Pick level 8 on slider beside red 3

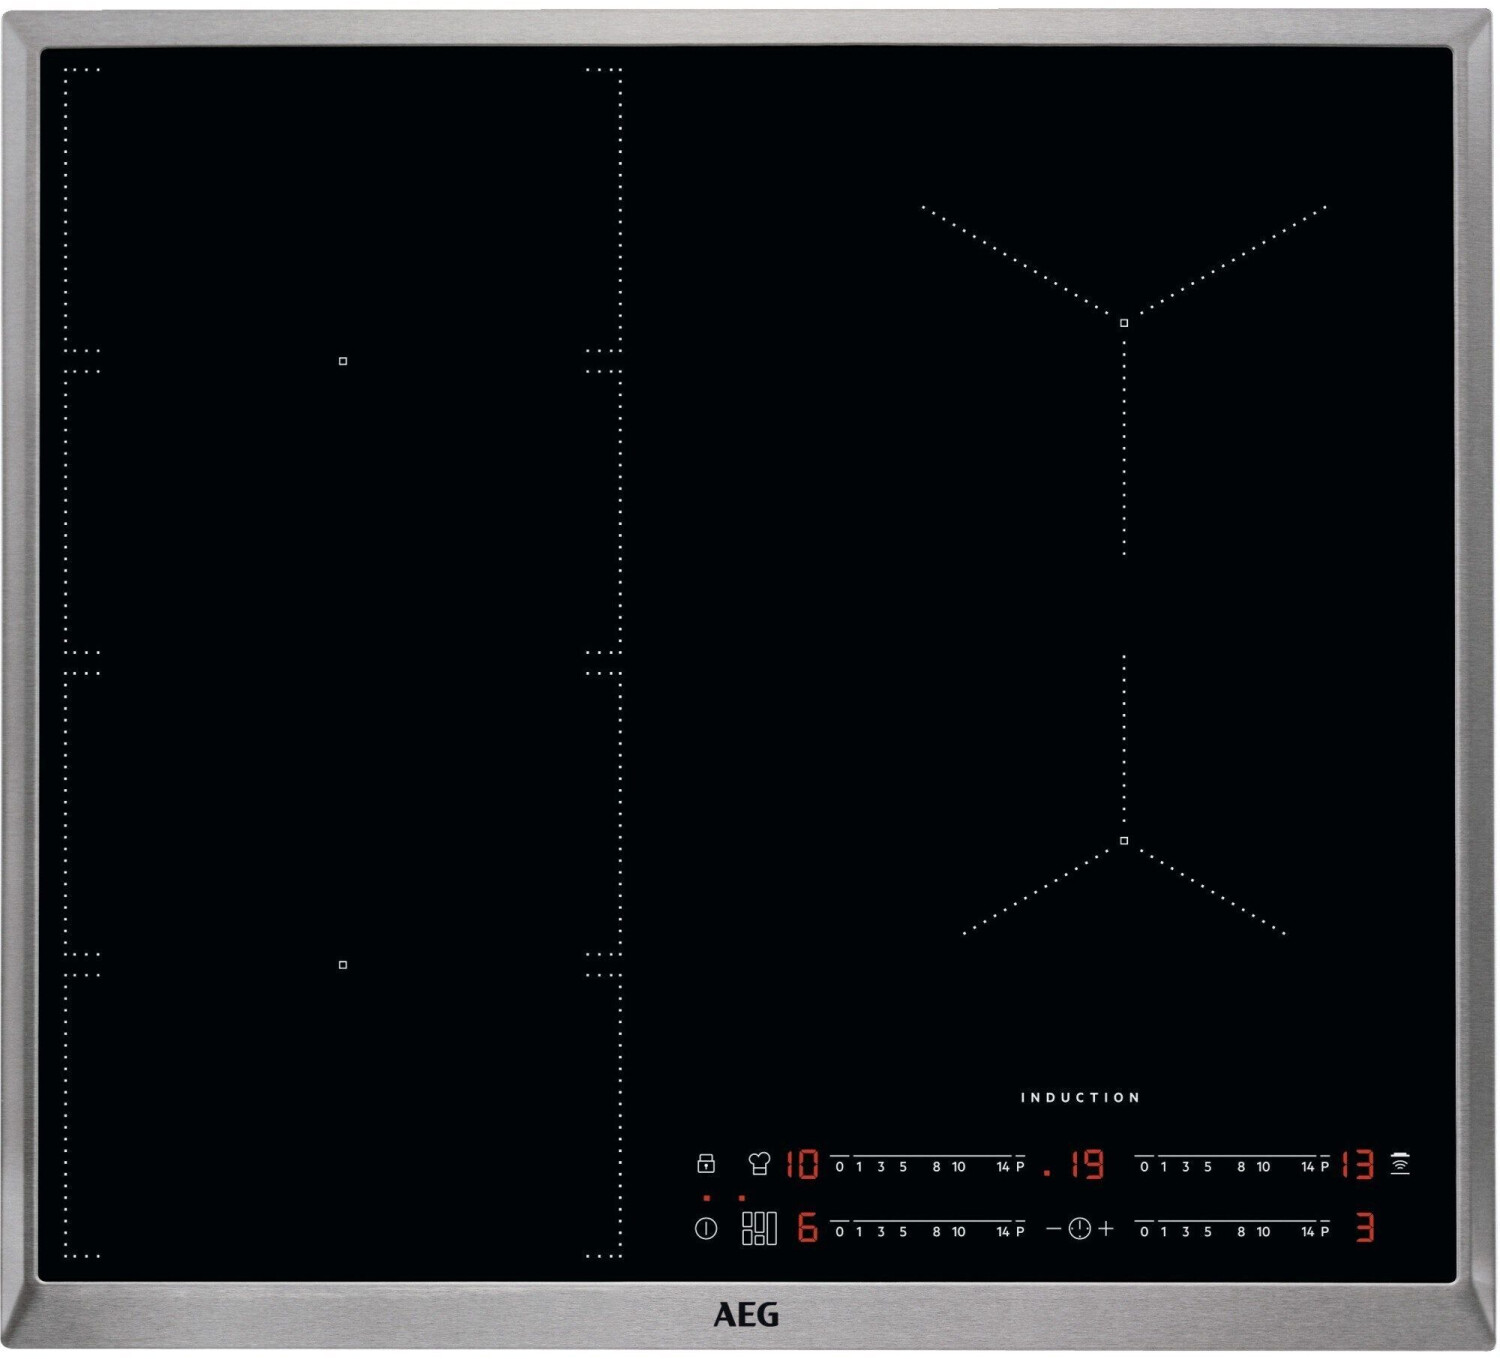click(x=1241, y=1231)
